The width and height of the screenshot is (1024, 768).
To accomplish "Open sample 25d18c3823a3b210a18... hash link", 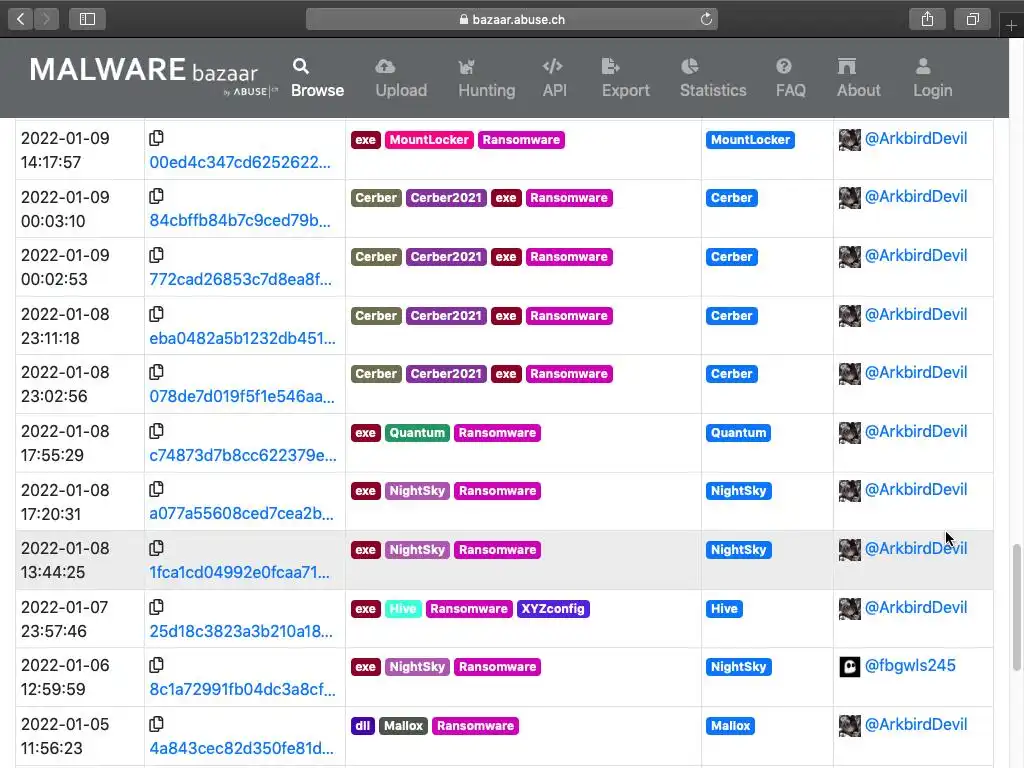I will point(241,631).
